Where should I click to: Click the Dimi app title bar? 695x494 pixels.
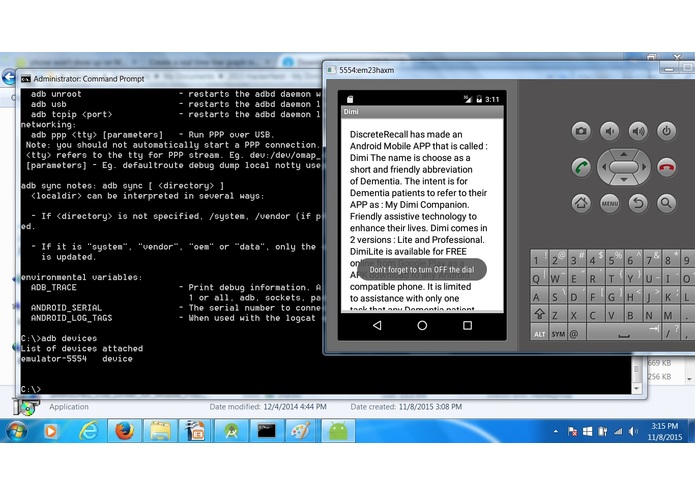422,112
